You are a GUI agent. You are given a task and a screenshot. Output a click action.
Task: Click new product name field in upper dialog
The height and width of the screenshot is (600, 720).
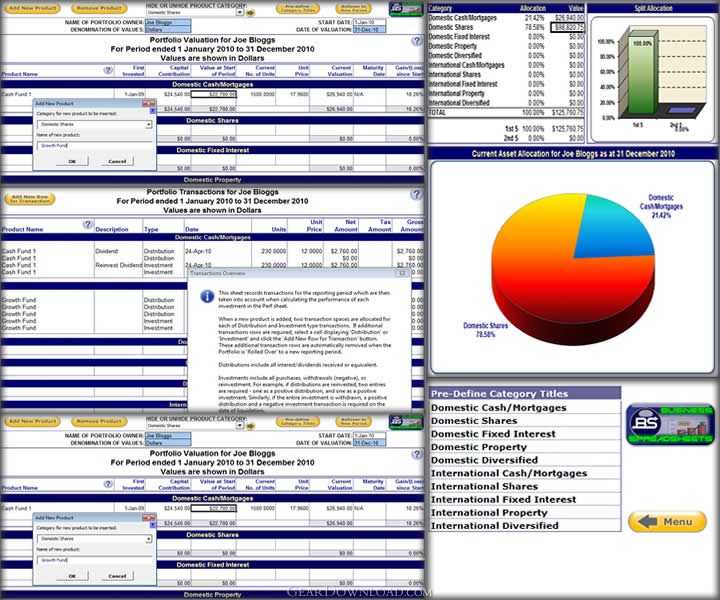click(94, 146)
